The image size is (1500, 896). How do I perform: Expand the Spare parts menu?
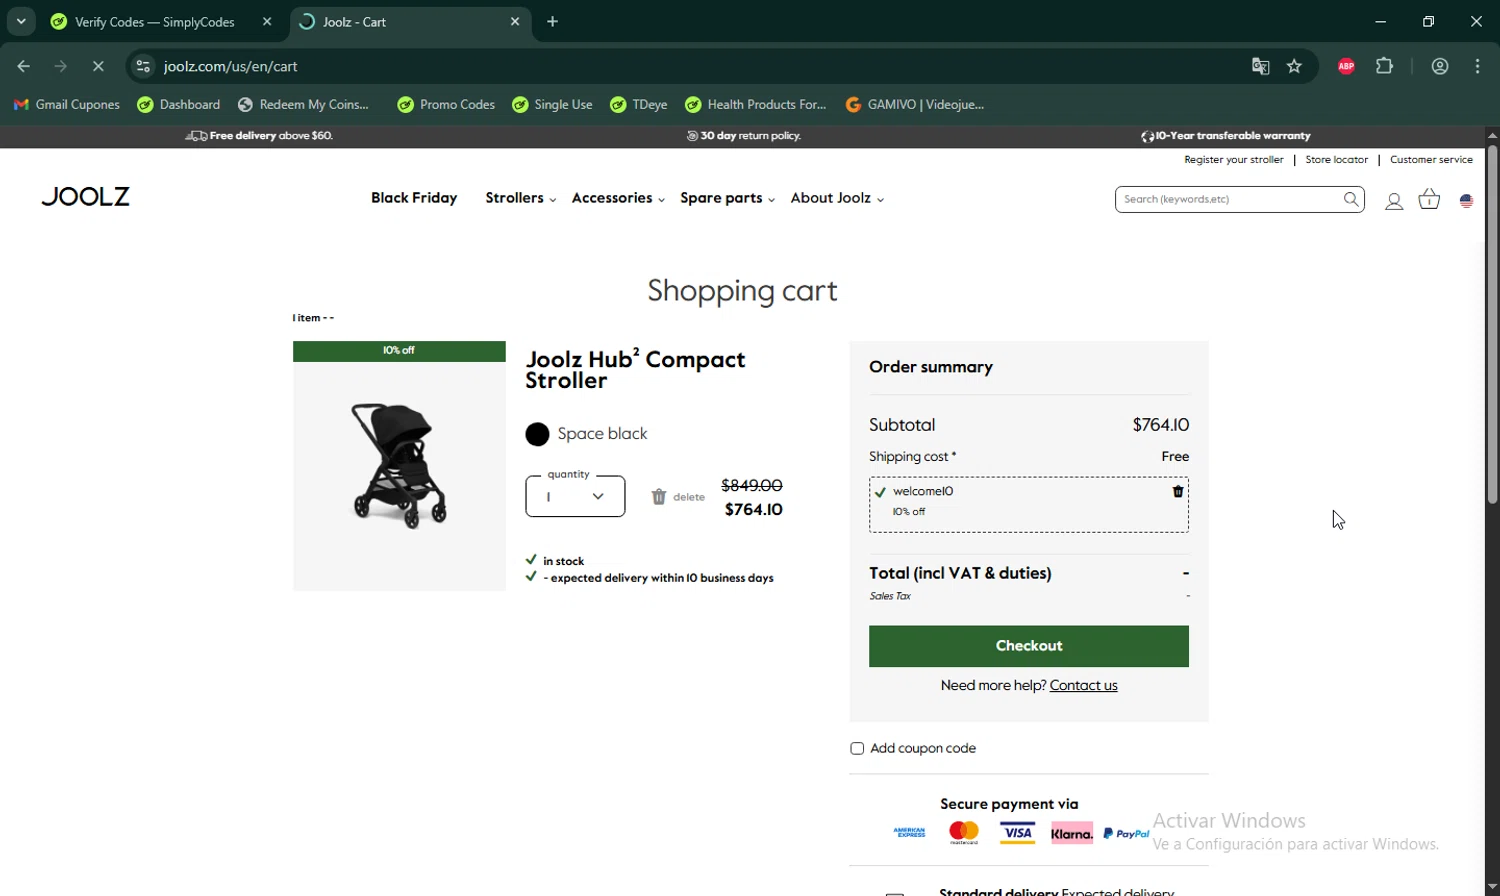(x=727, y=199)
